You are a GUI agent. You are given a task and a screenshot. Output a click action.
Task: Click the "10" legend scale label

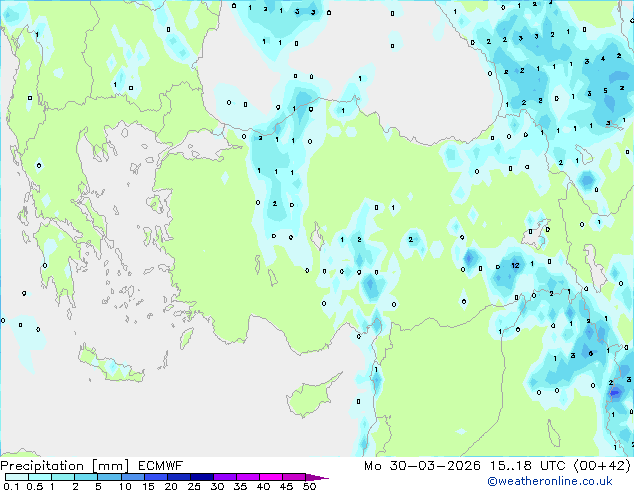[x=125, y=486]
